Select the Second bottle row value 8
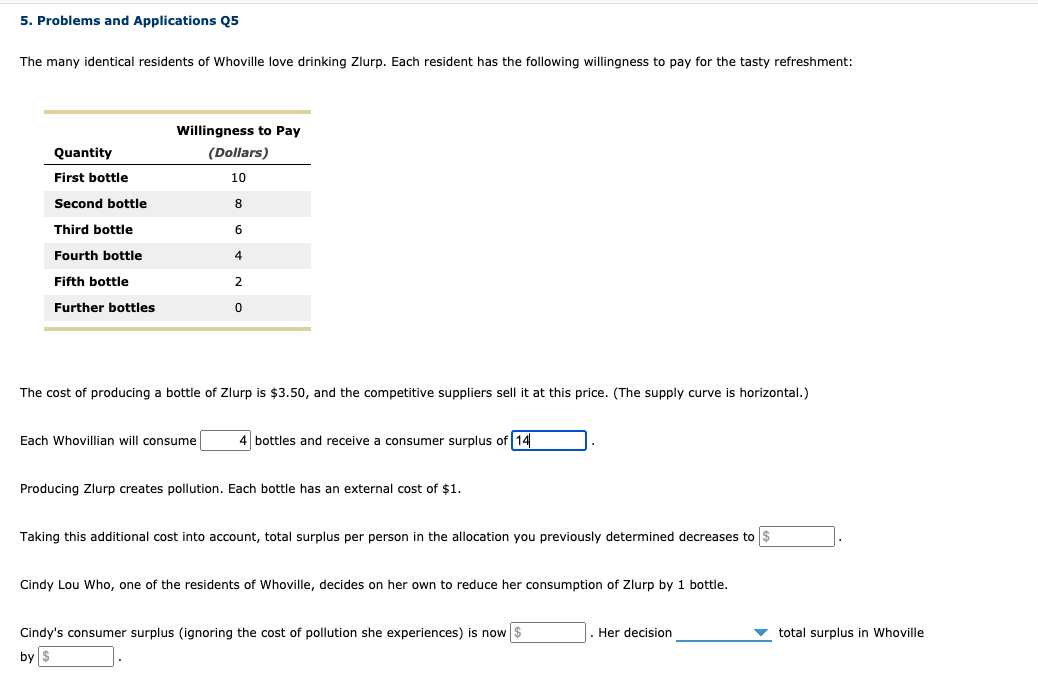 coord(238,203)
